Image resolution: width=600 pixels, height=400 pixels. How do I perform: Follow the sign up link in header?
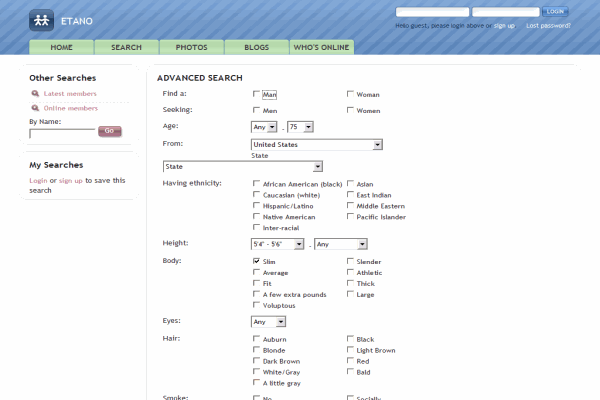[x=504, y=26]
